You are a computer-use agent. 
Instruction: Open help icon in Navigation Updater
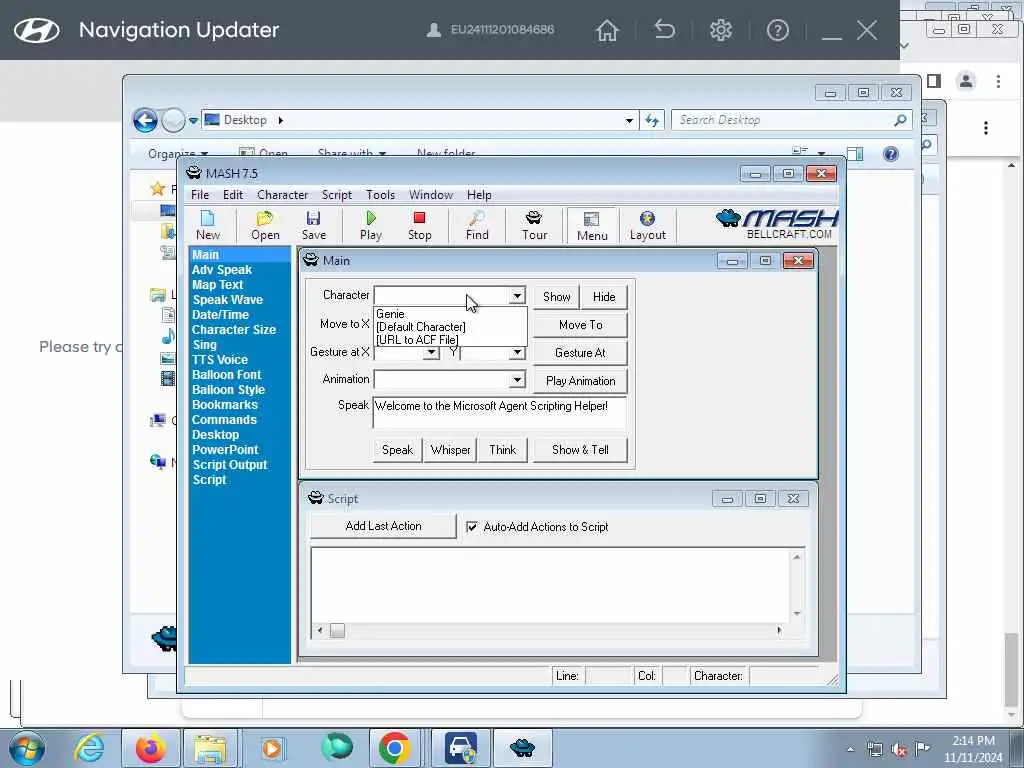(778, 30)
